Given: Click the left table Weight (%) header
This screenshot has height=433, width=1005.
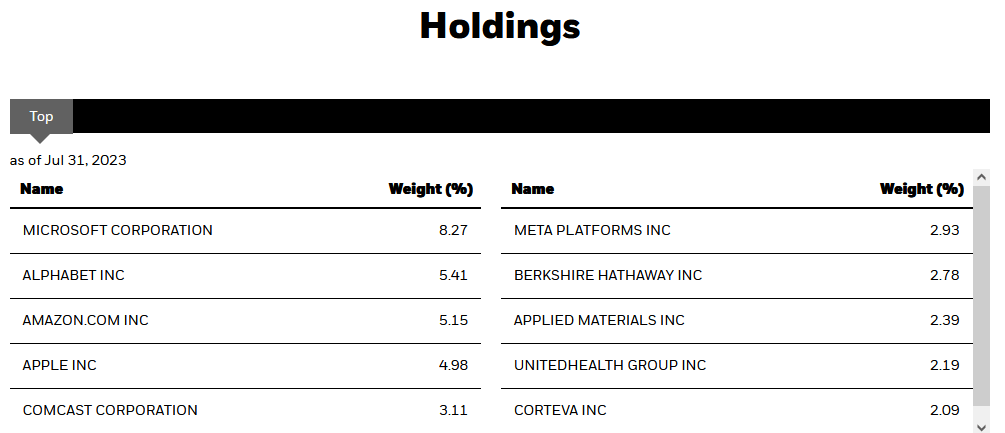Looking at the screenshot, I should coord(430,189).
